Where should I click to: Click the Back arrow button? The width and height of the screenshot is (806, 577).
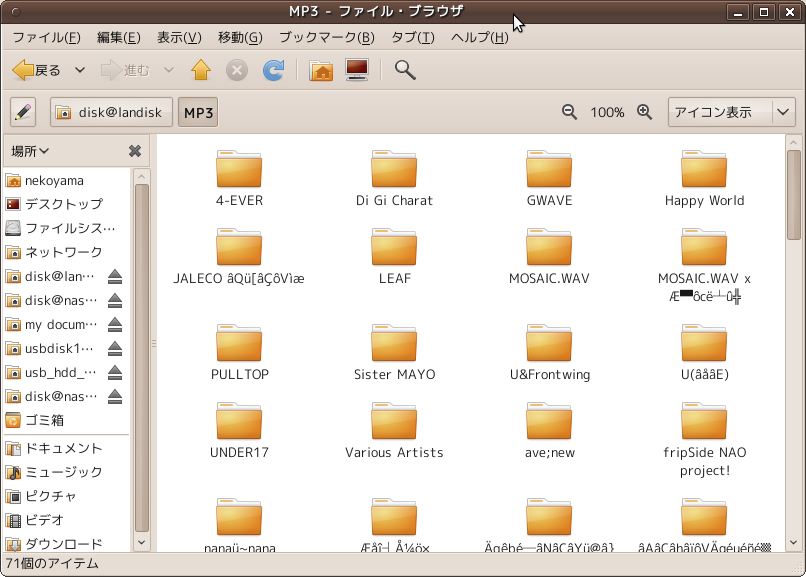click(36, 70)
